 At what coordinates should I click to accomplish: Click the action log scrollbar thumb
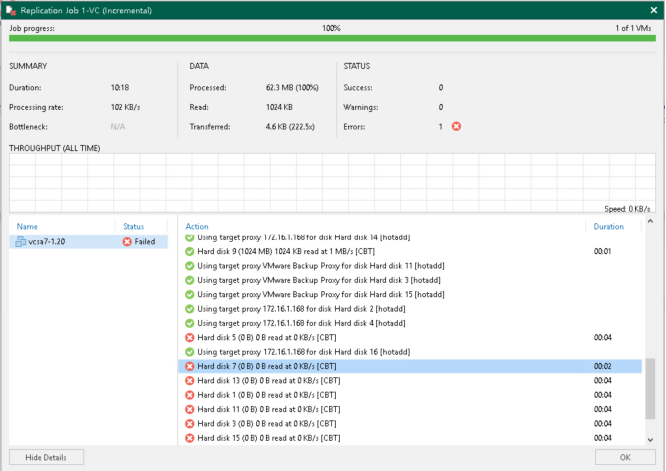[x=650, y=389]
